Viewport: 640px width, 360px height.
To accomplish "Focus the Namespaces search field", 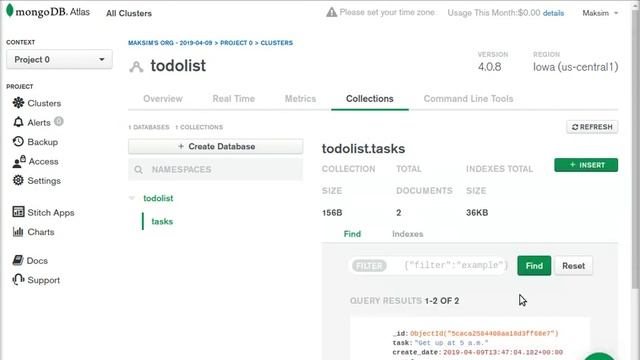I will (x=216, y=169).
